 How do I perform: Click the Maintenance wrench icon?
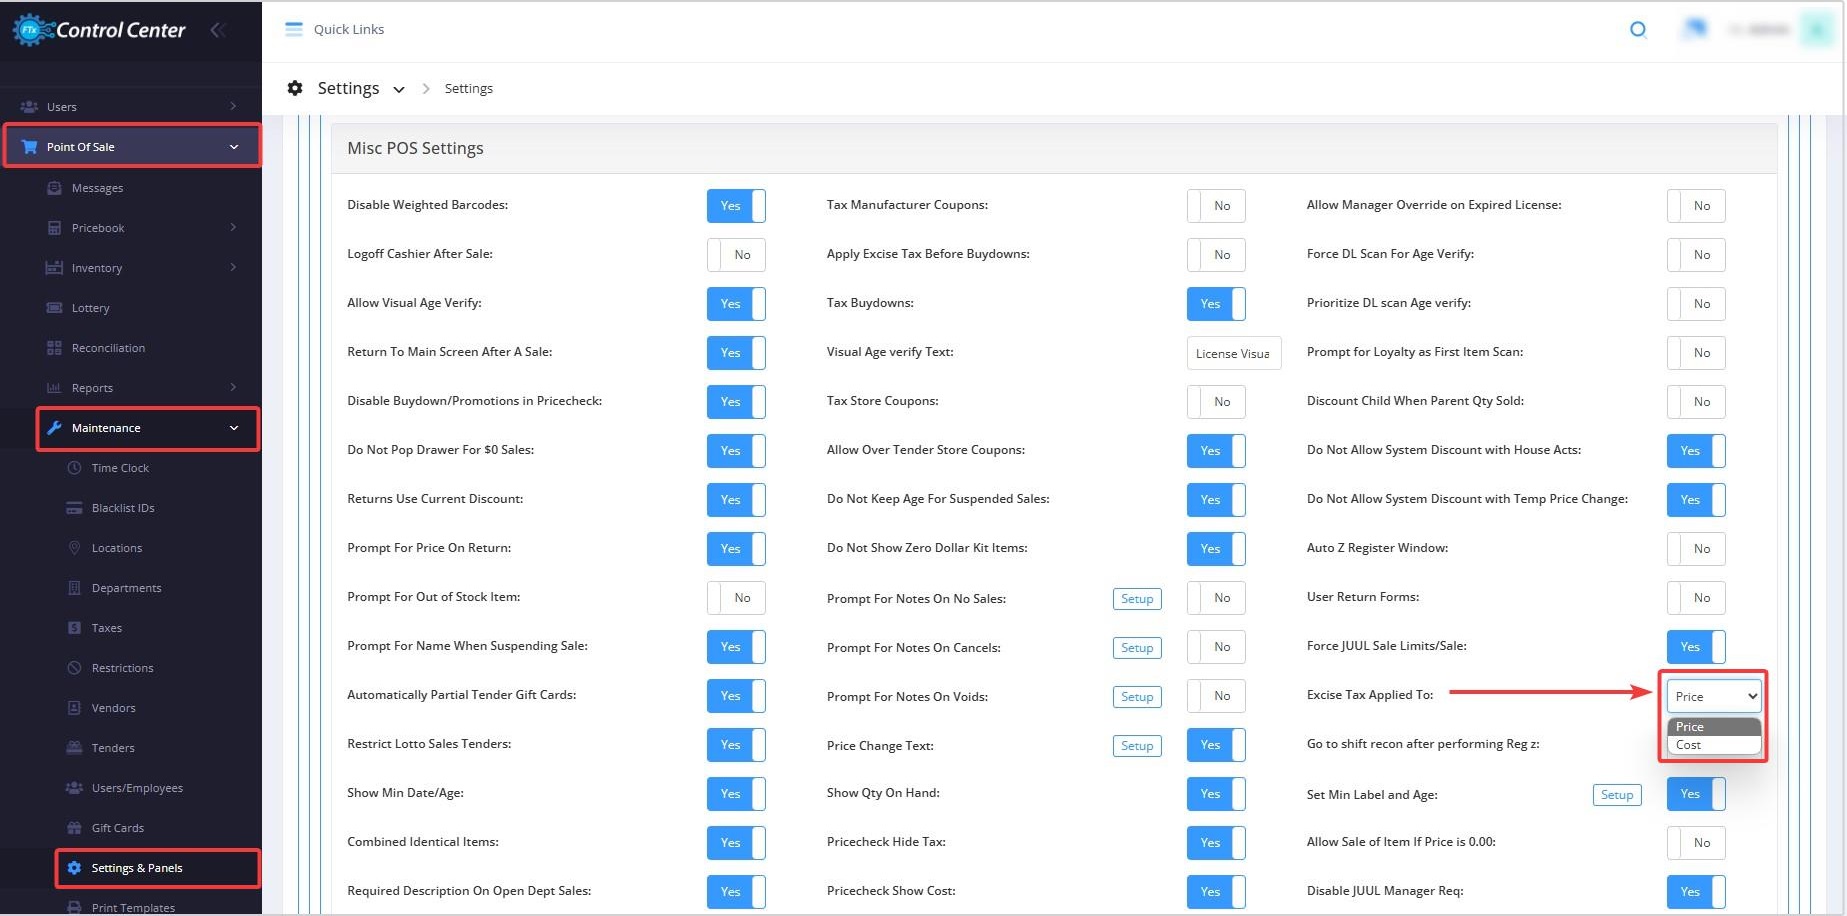coord(55,427)
